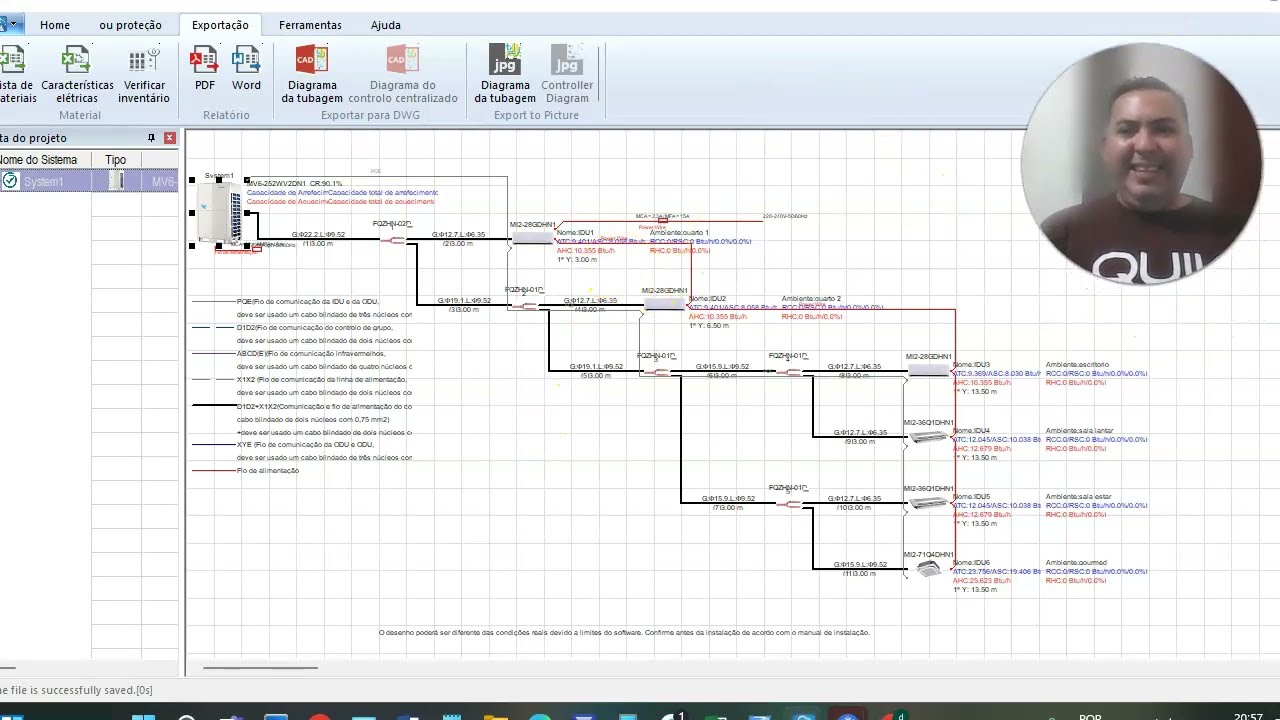The height and width of the screenshot is (720, 1280).
Task: Click the Tipo column header
Action: (116, 160)
